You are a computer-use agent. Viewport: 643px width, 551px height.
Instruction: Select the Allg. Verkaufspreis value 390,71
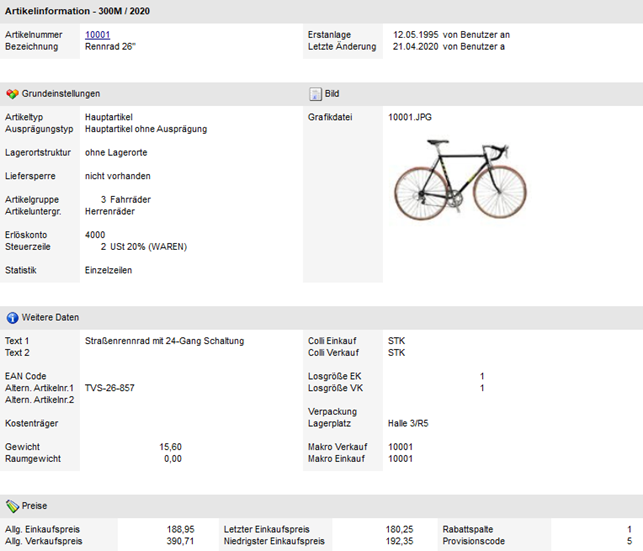[180, 541]
